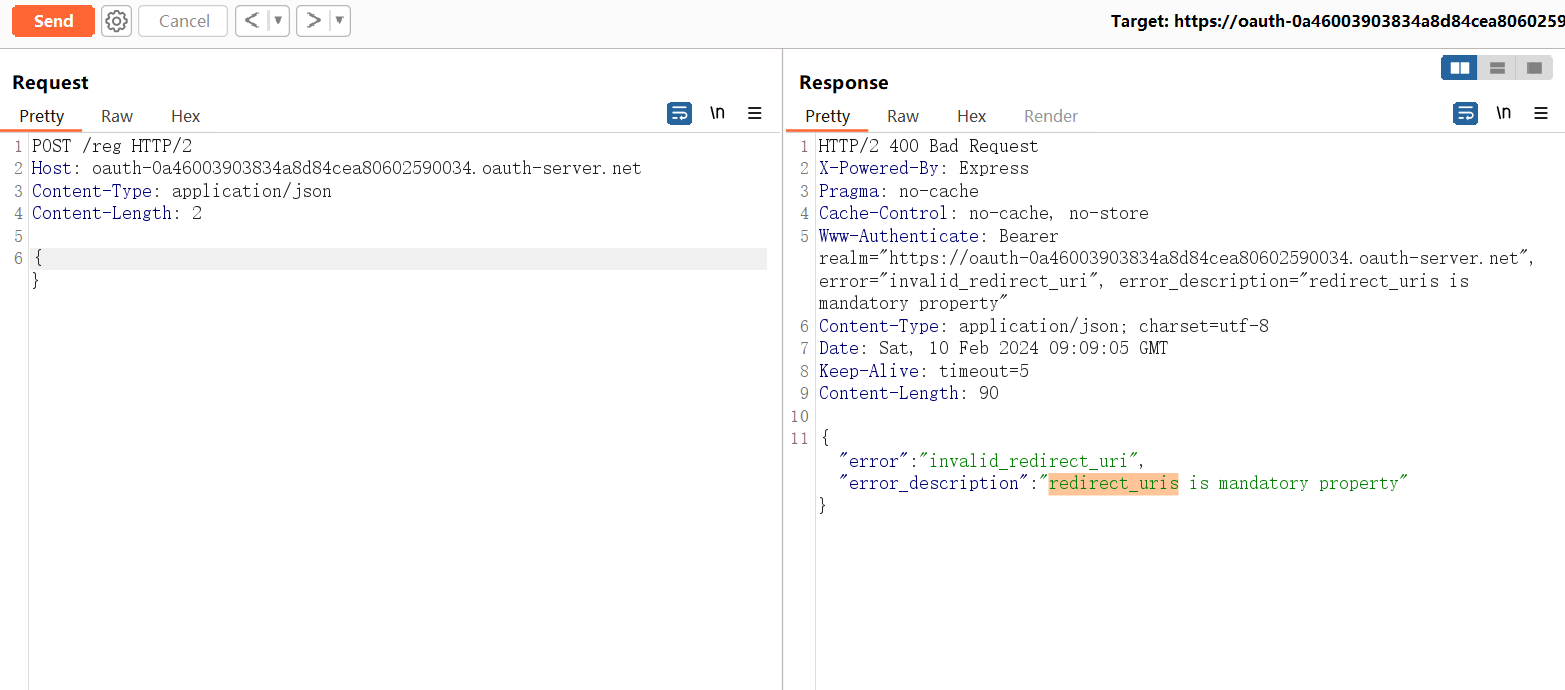
Task: Click line 6 in request body editor
Action: point(400,259)
